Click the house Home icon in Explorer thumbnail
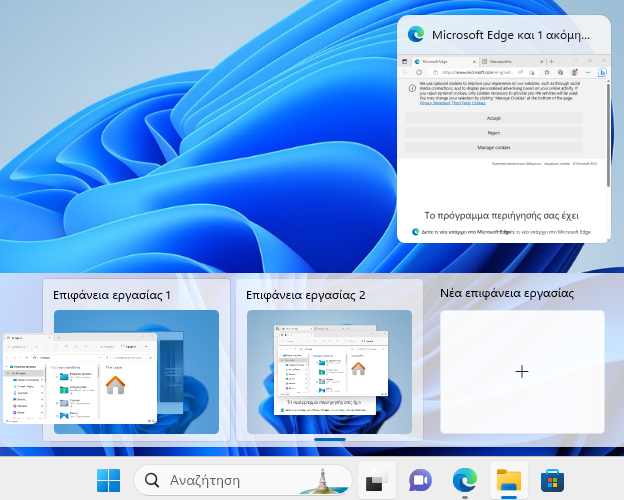624x500 pixels. tap(115, 385)
